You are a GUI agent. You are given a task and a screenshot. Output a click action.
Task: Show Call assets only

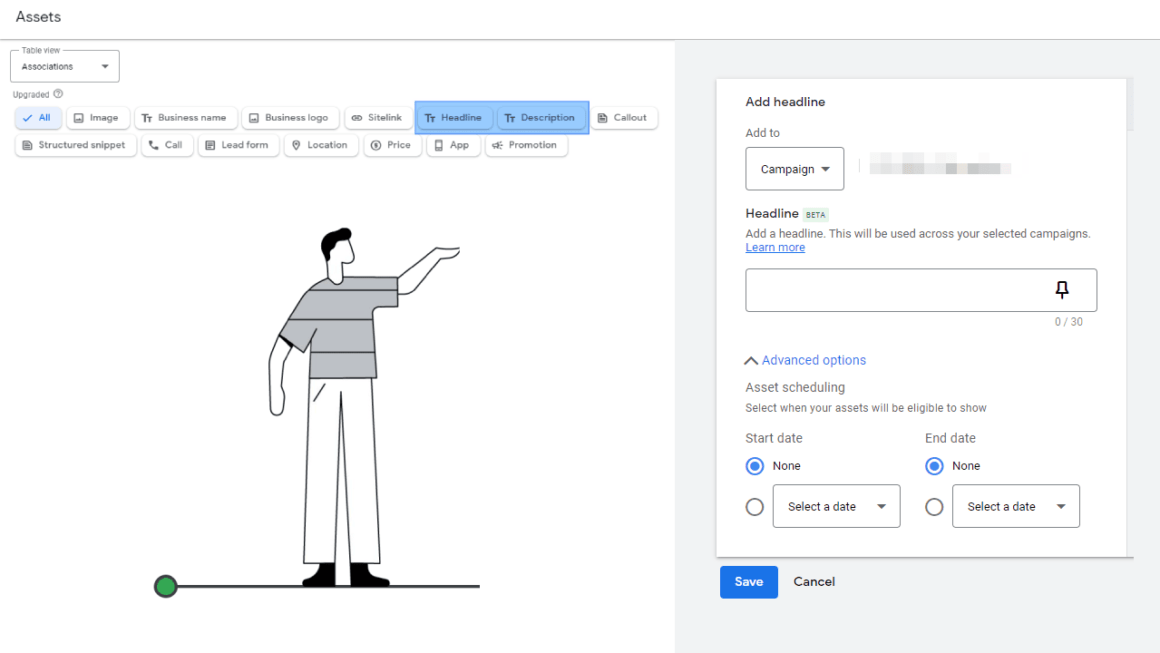(166, 145)
